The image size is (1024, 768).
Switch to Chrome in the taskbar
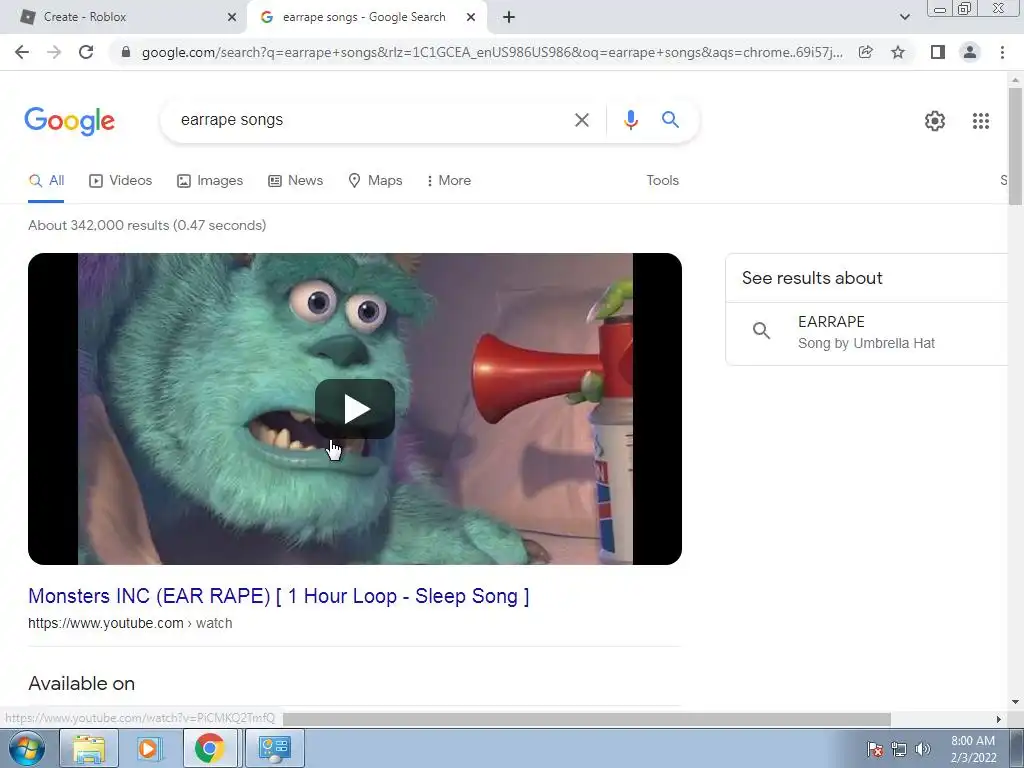(x=209, y=748)
